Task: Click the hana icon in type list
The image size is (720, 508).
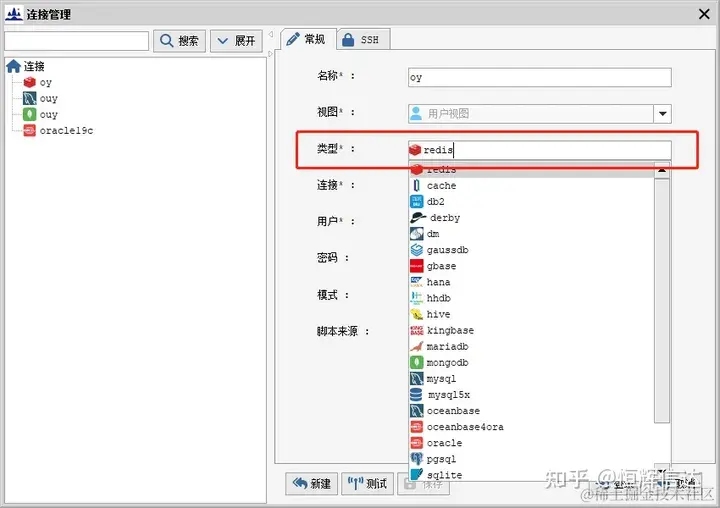Action: click(x=416, y=282)
